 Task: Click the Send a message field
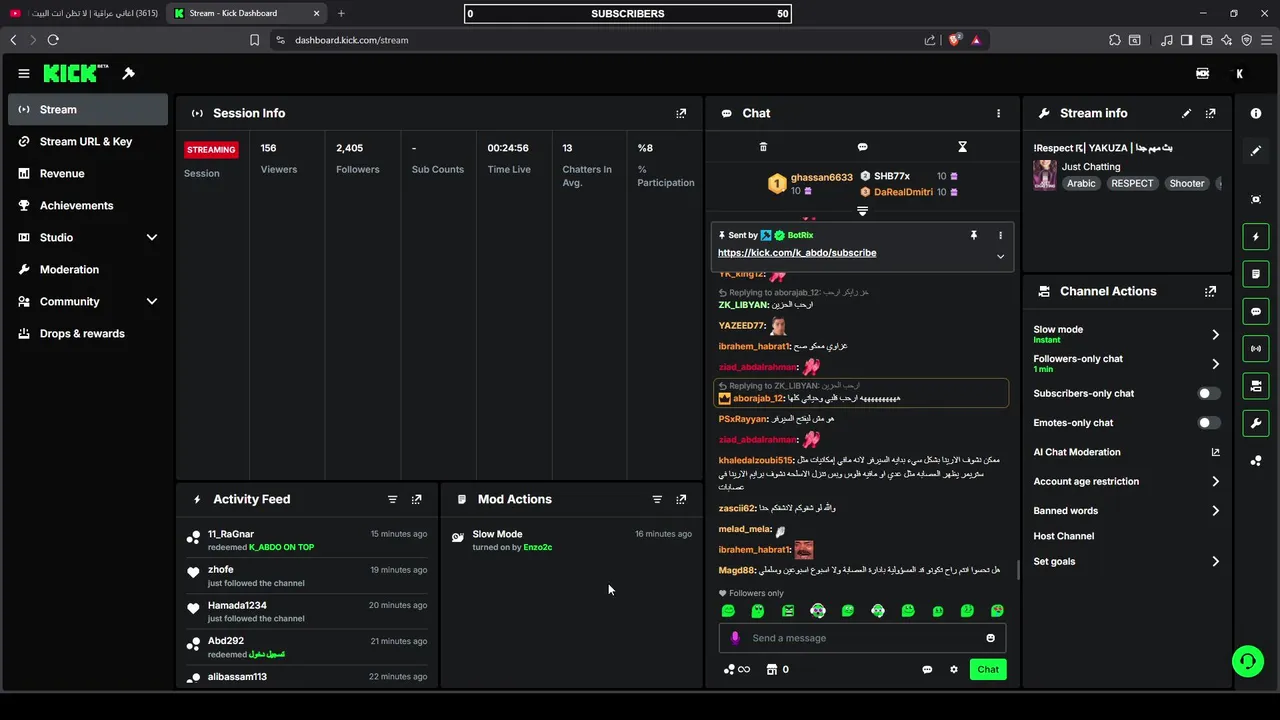(x=862, y=638)
